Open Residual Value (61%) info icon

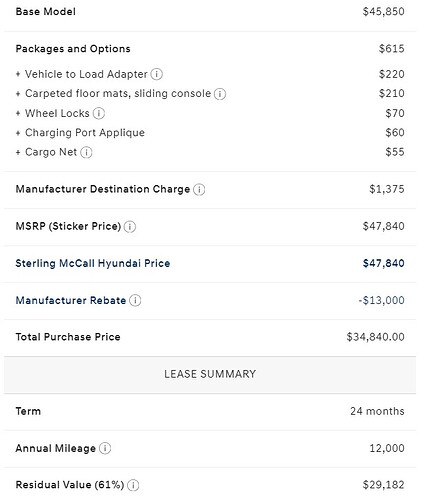pyautogui.click(x=133, y=485)
